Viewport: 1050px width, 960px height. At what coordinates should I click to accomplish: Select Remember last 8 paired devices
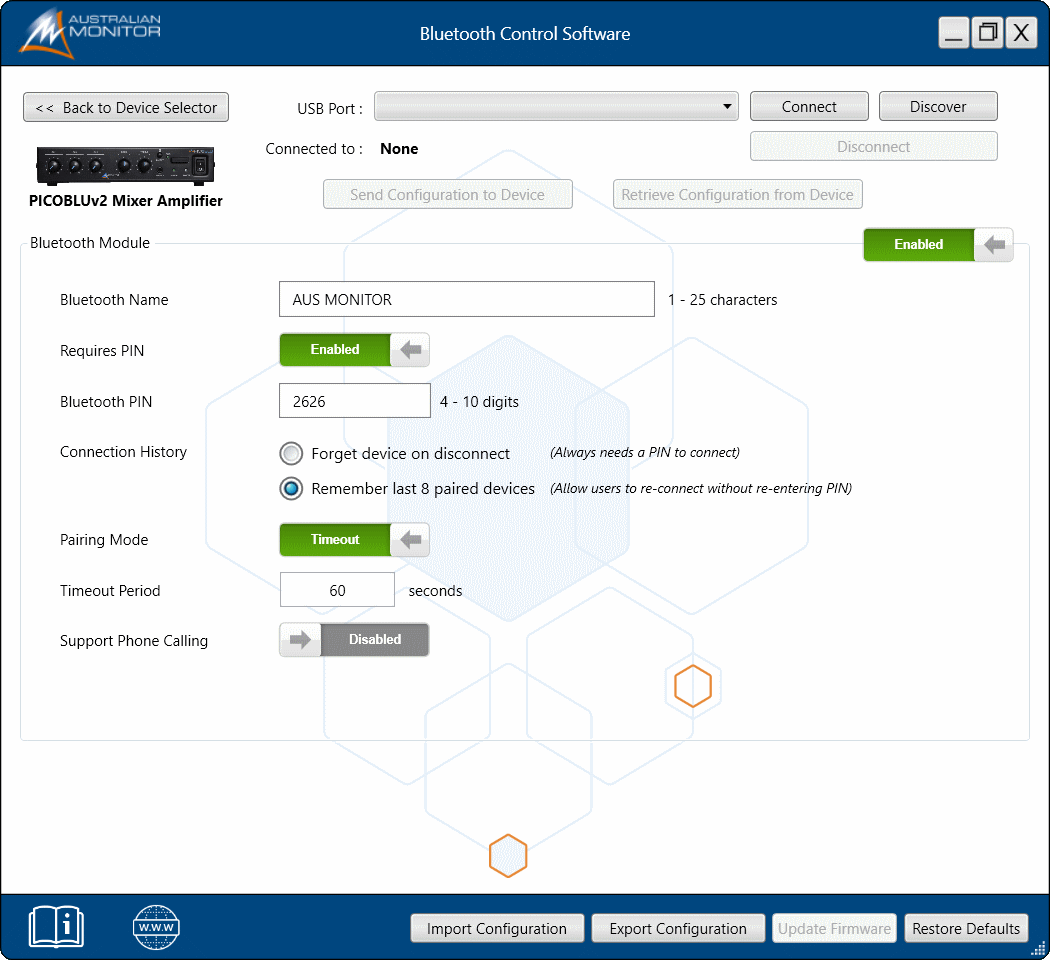coord(291,489)
